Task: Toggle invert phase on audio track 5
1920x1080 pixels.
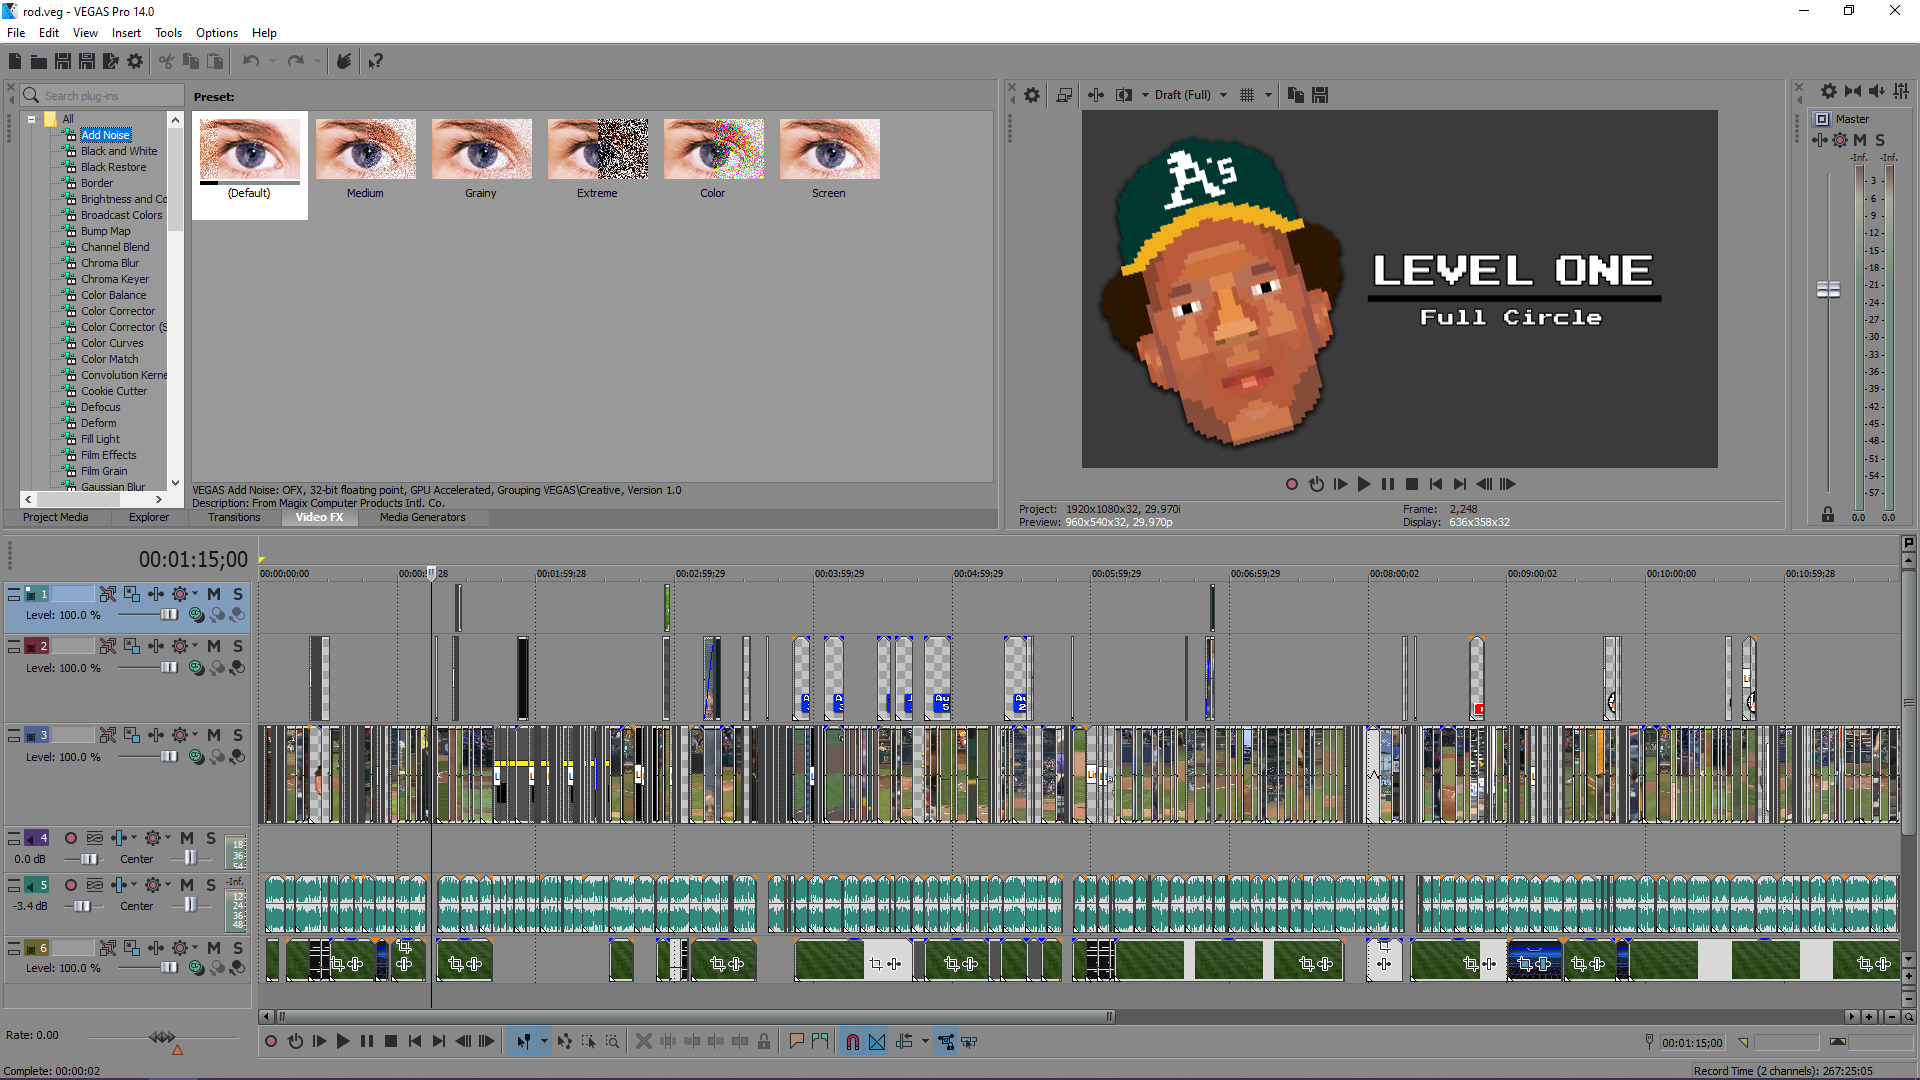Action: pyautogui.click(x=95, y=885)
